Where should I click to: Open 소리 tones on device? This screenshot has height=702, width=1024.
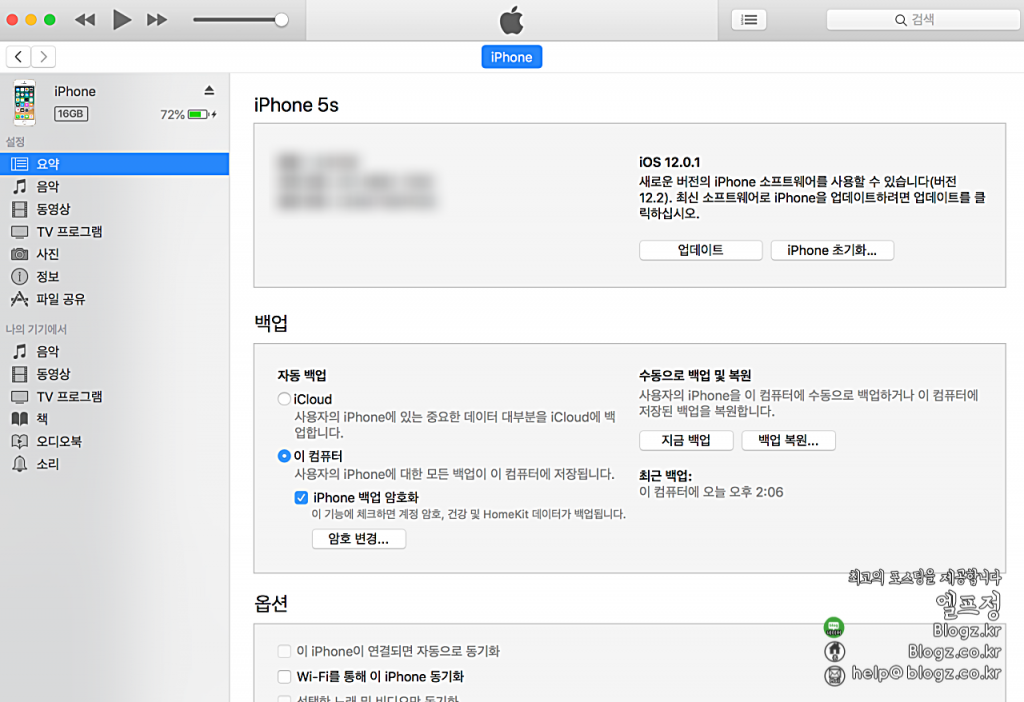click(114, 464)
